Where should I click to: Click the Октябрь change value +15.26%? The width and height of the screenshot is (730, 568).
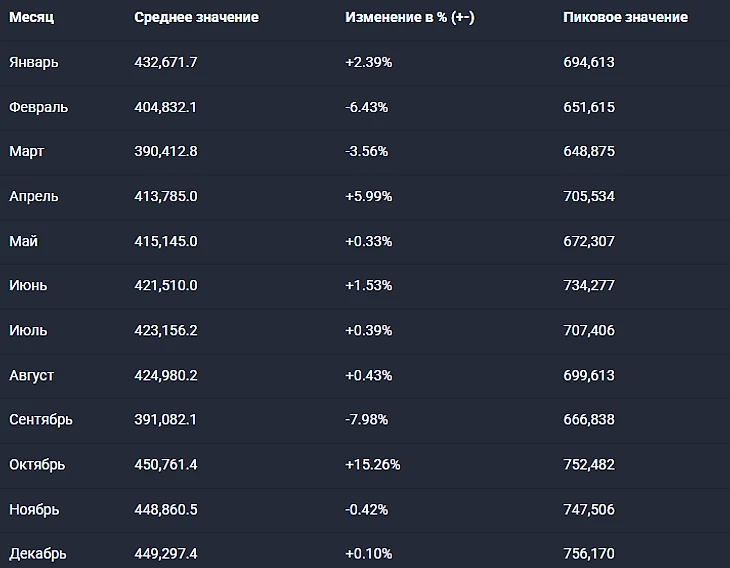(373, 465)
